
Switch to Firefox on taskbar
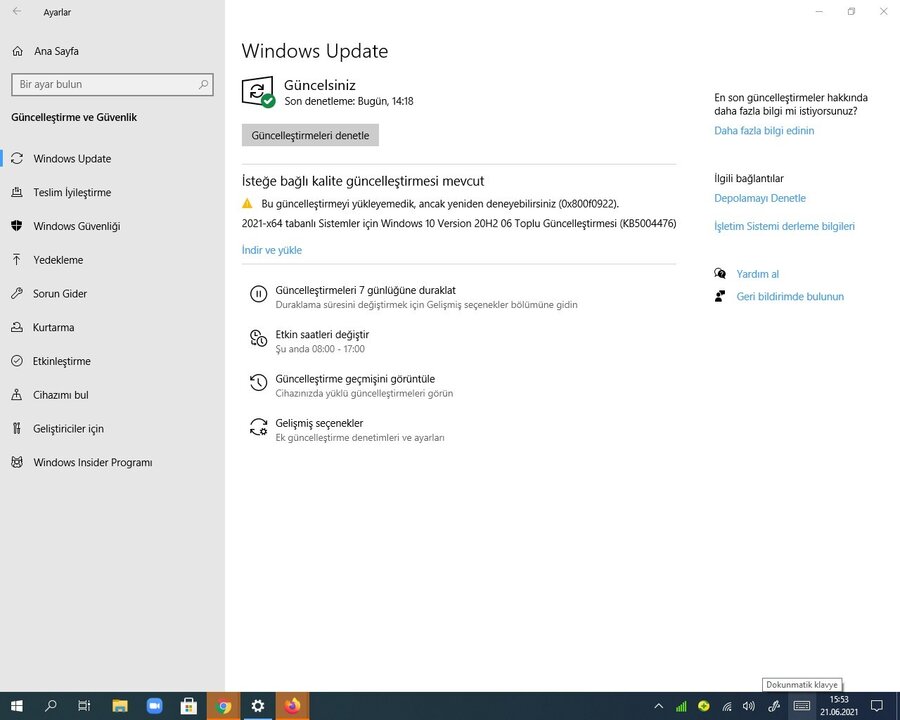click(293, 706)
